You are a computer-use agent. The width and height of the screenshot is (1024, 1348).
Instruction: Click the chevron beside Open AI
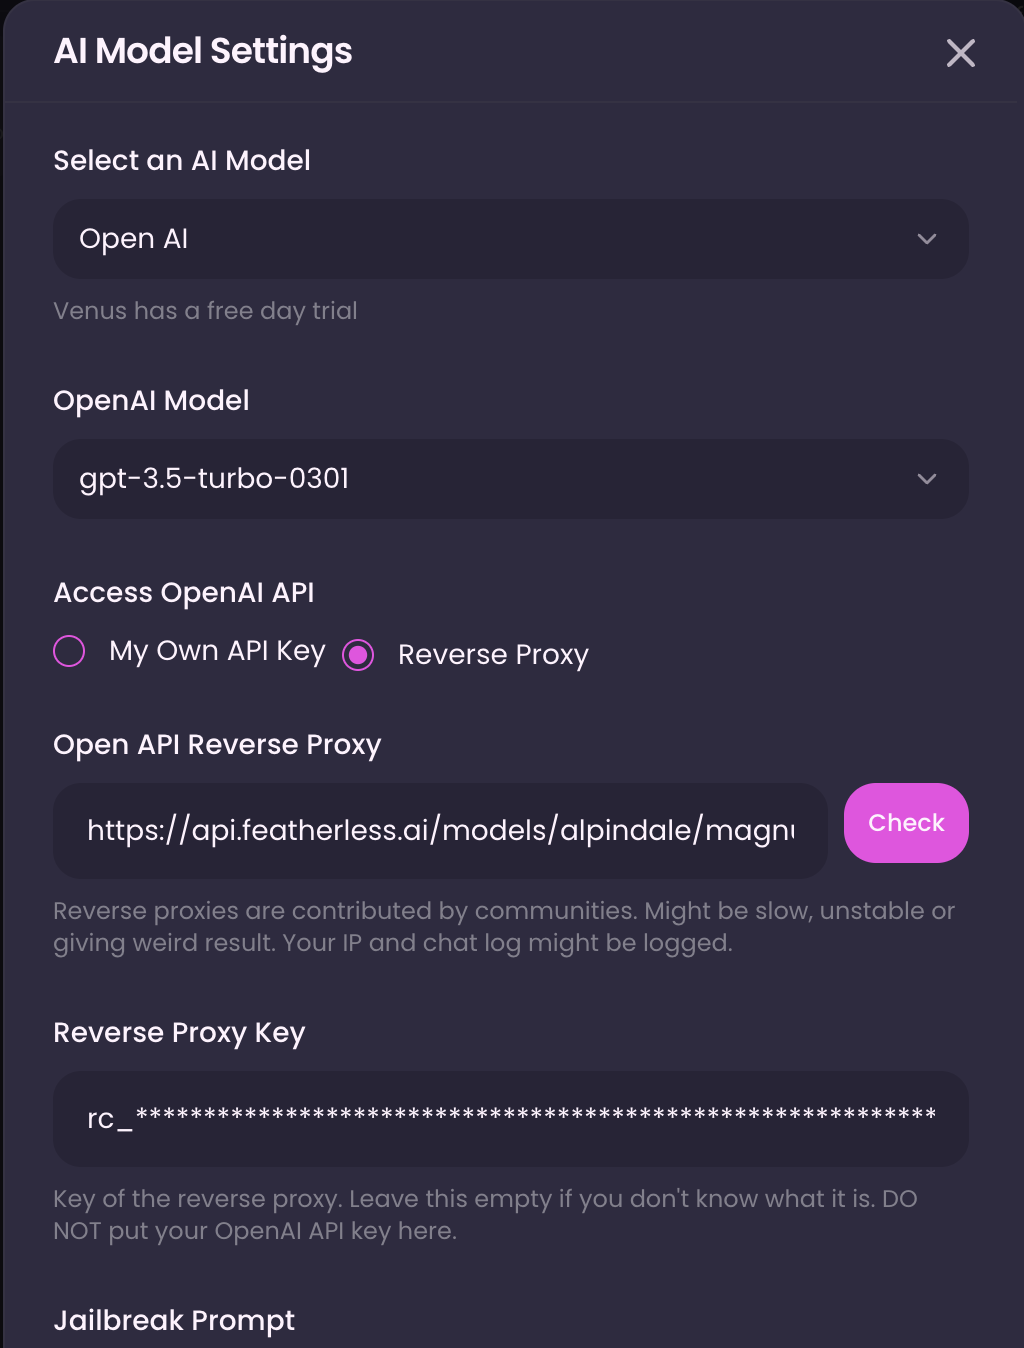tap(927, 239)
